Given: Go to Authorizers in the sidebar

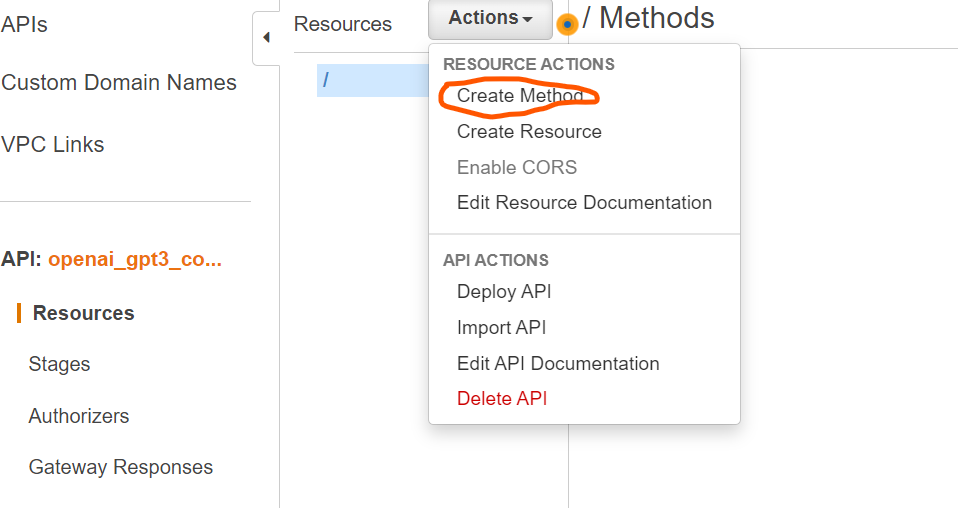Looking at the screenshot, I should [x=79, y=416].
